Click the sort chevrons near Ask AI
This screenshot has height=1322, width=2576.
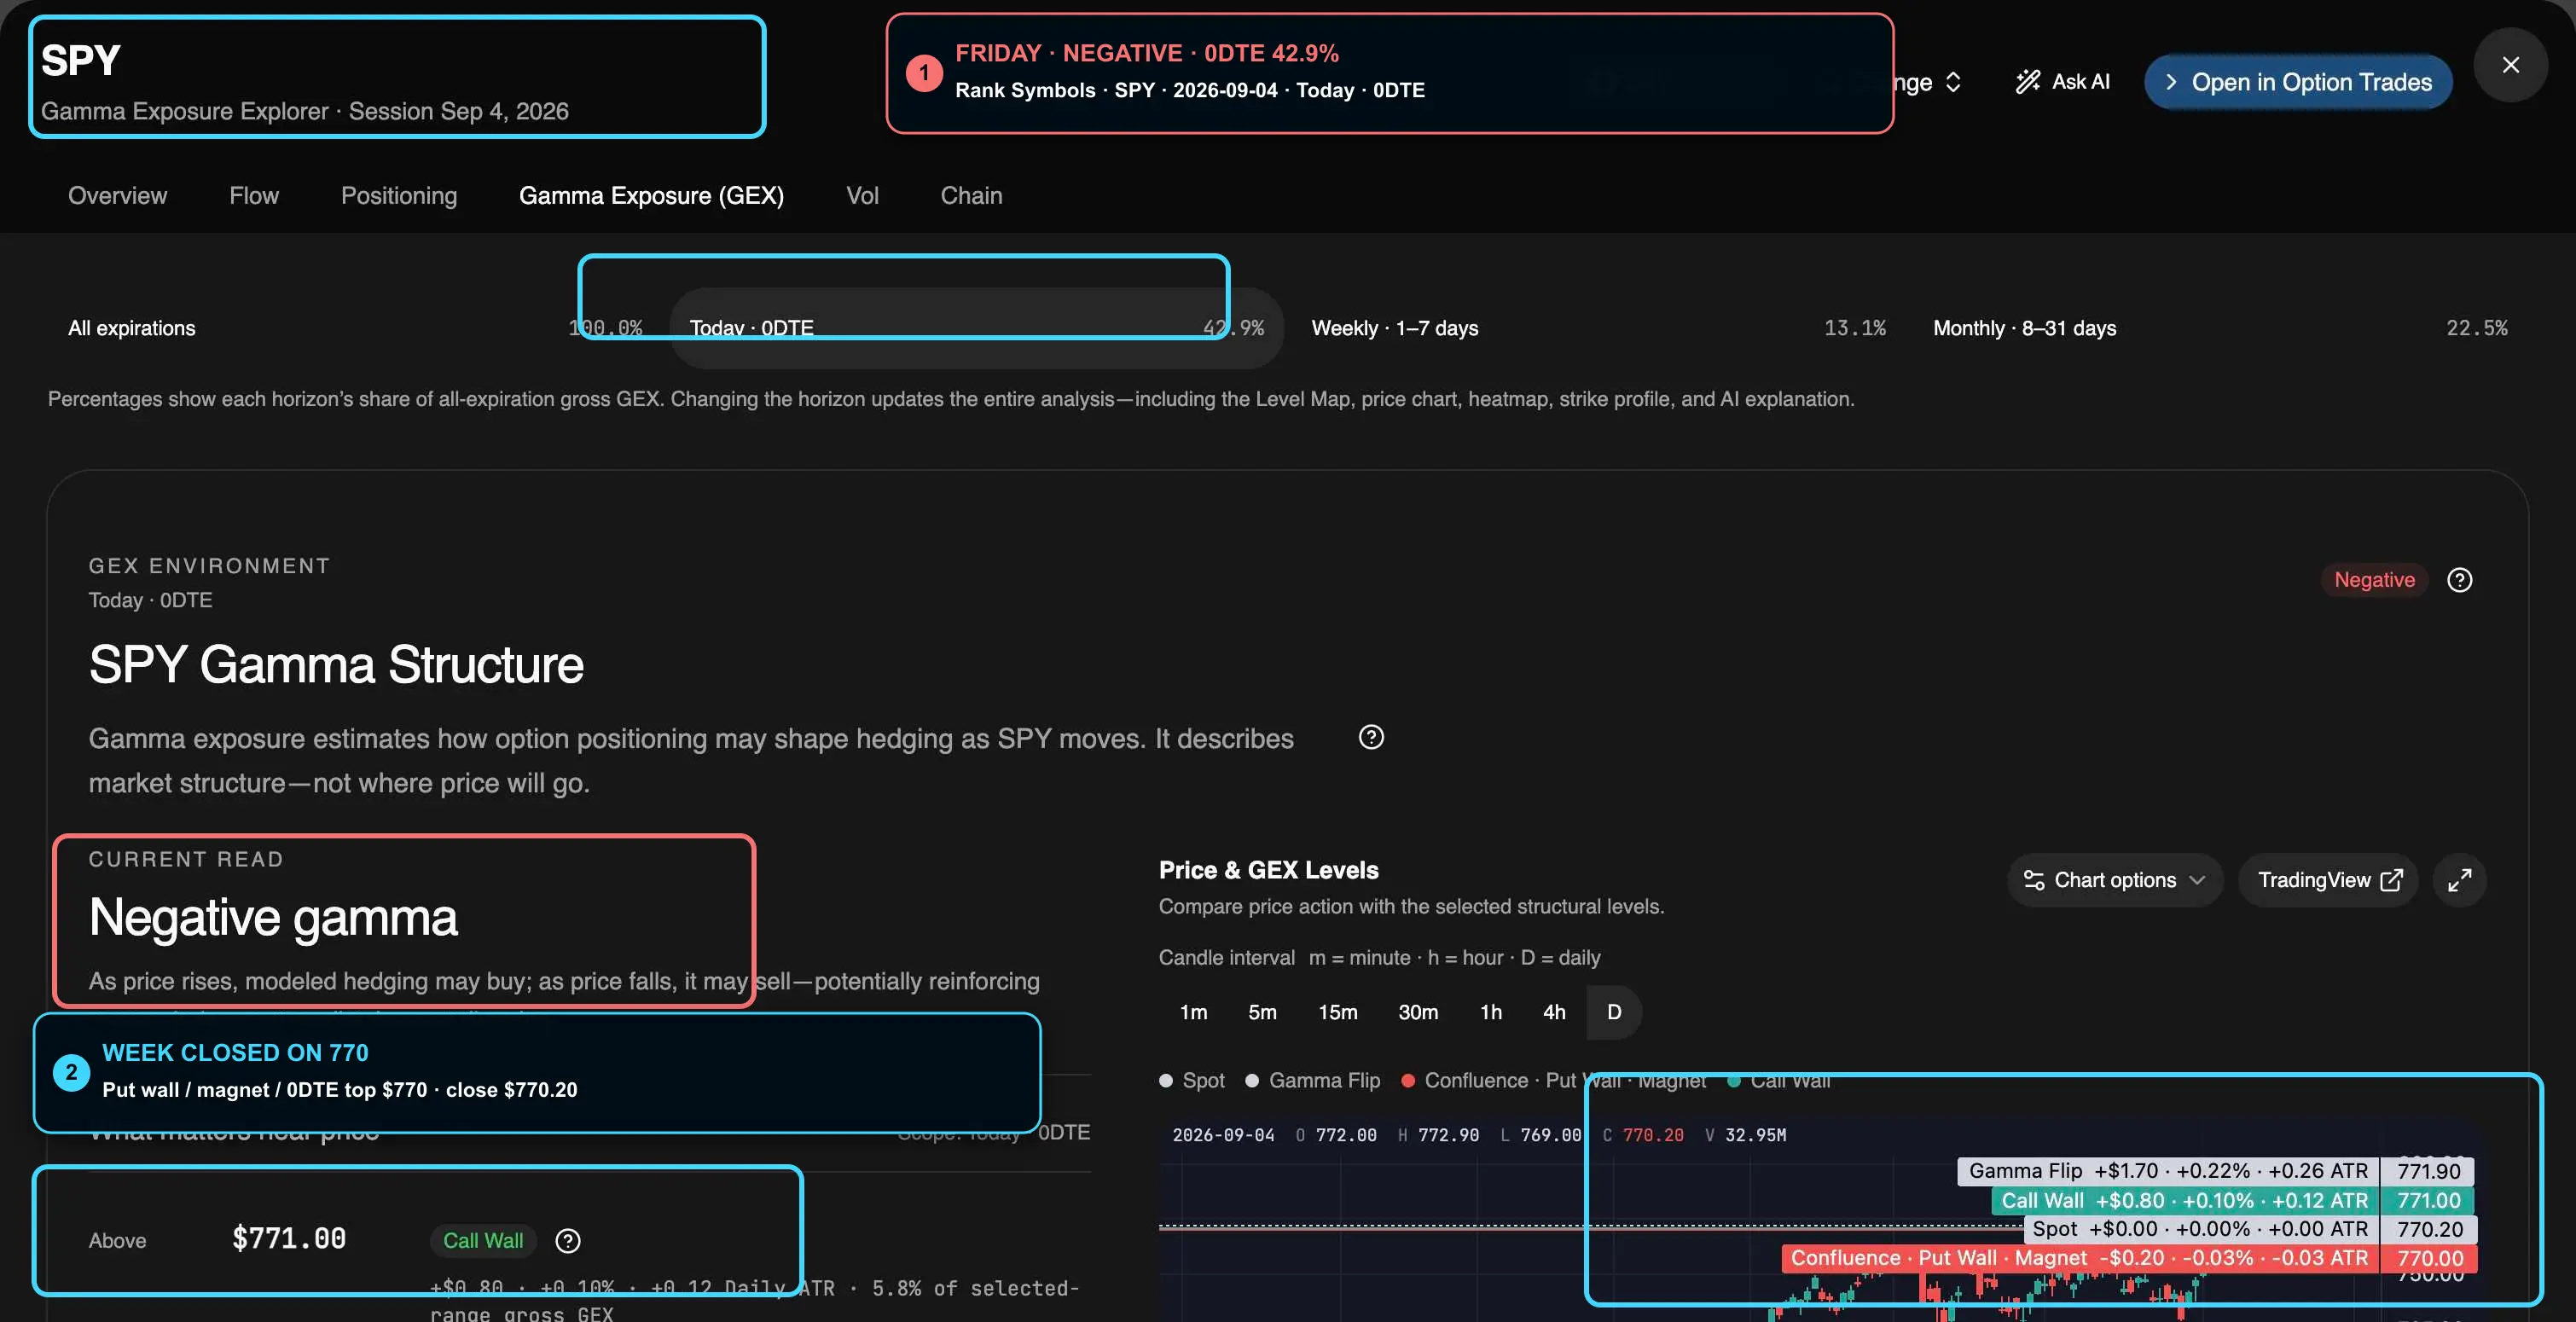pos(1953,82)
